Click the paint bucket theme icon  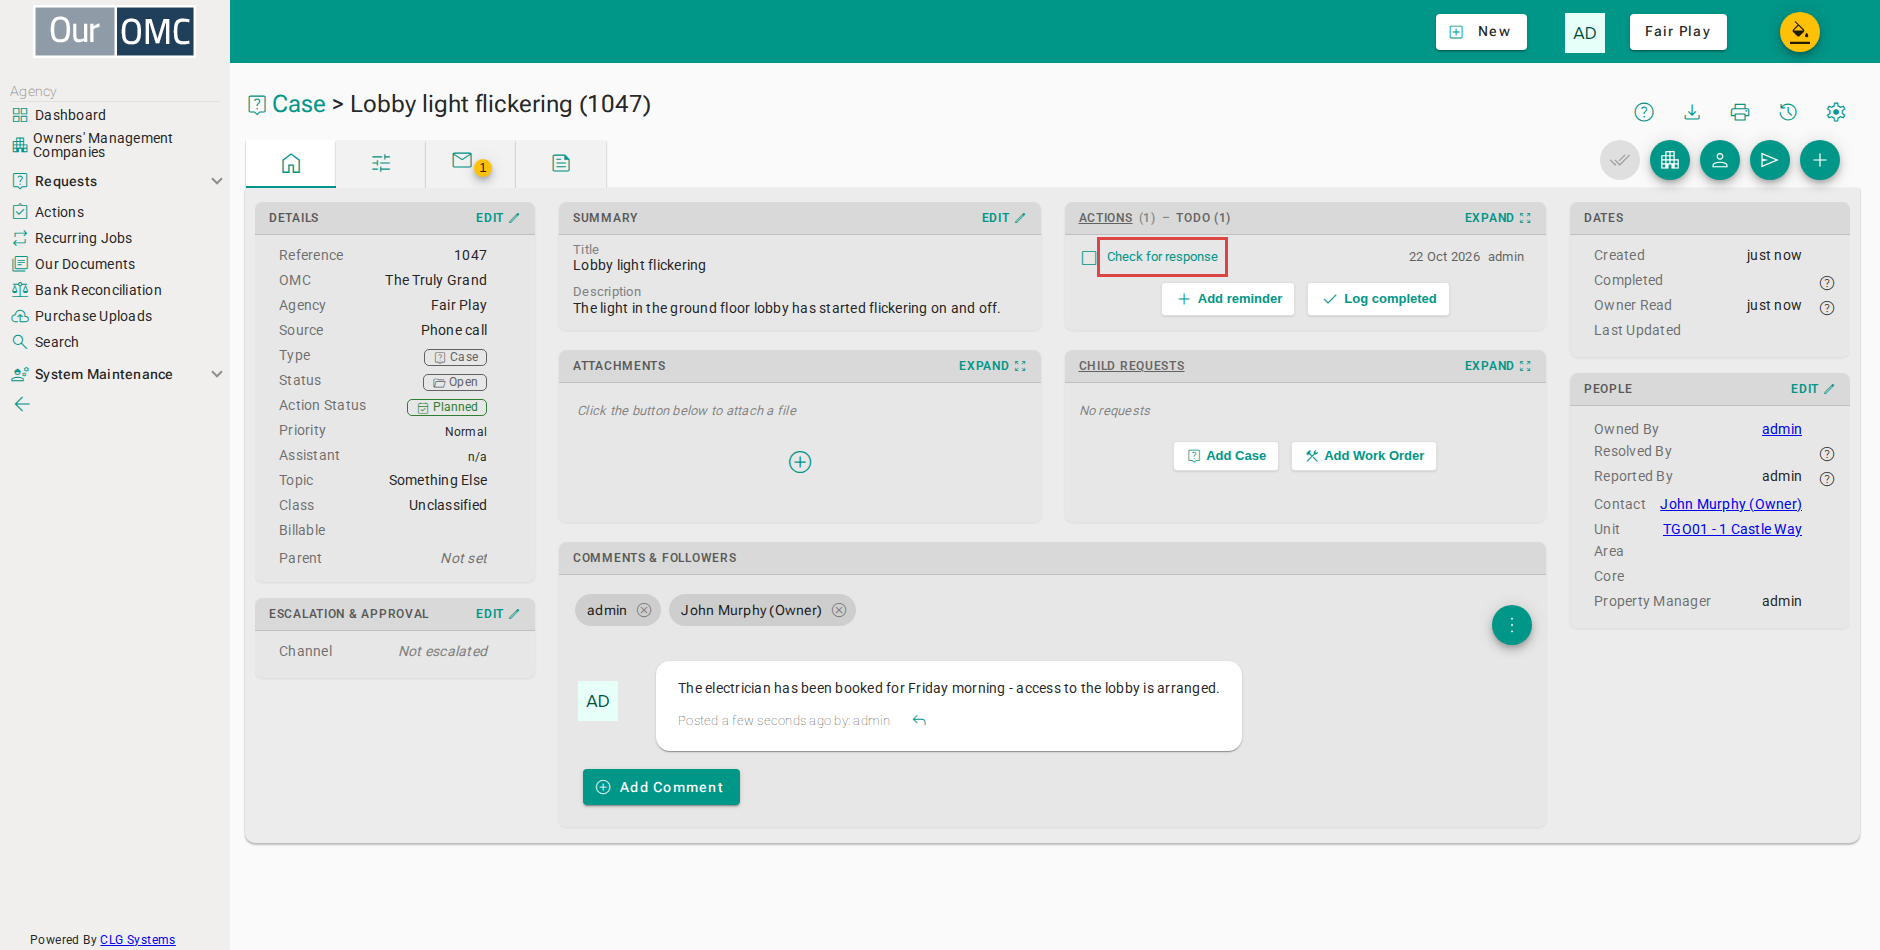coord(1800,32)
